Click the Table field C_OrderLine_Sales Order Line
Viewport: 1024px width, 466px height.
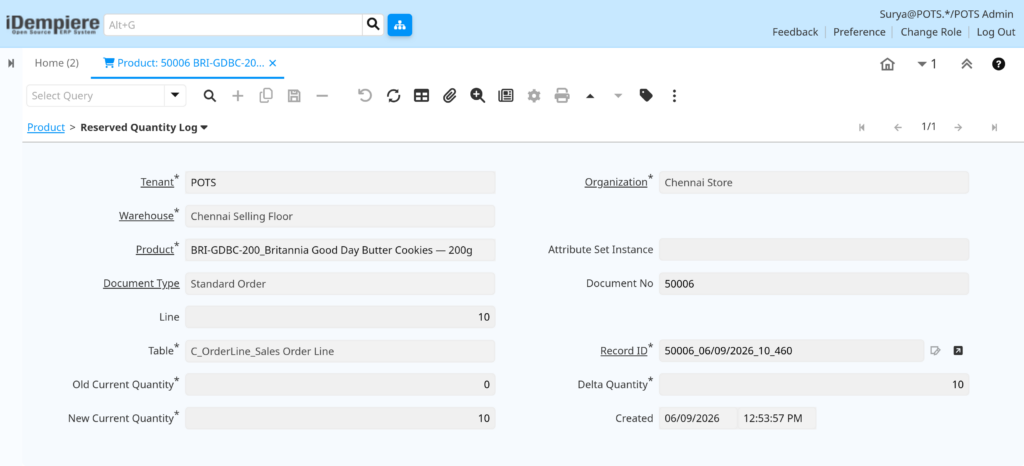[x=340, y=350]
